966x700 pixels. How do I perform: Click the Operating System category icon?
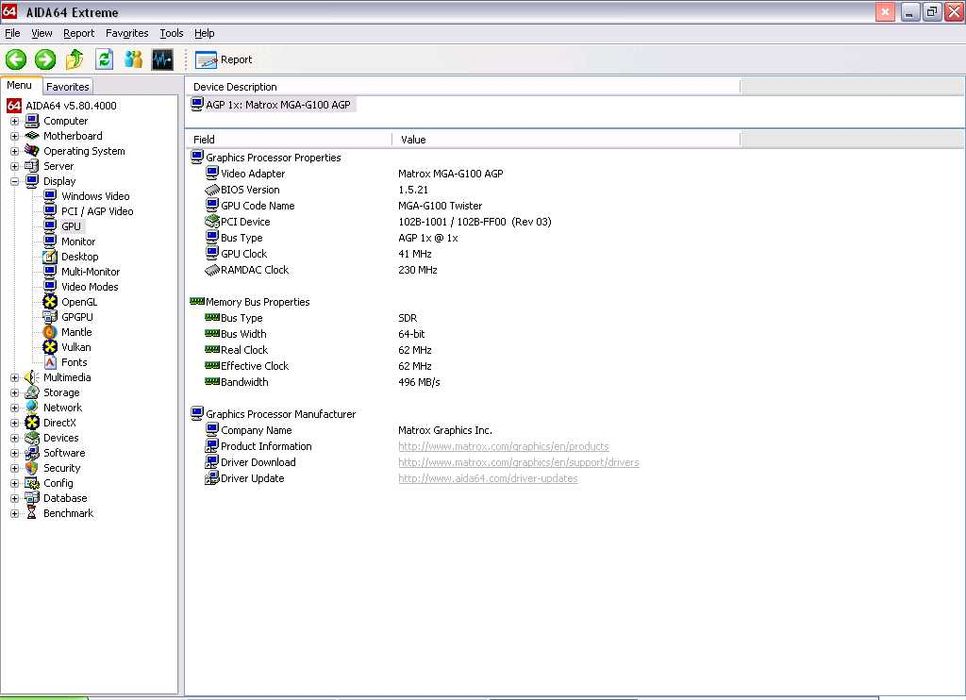pyautogui.click(x=32, y=151)
